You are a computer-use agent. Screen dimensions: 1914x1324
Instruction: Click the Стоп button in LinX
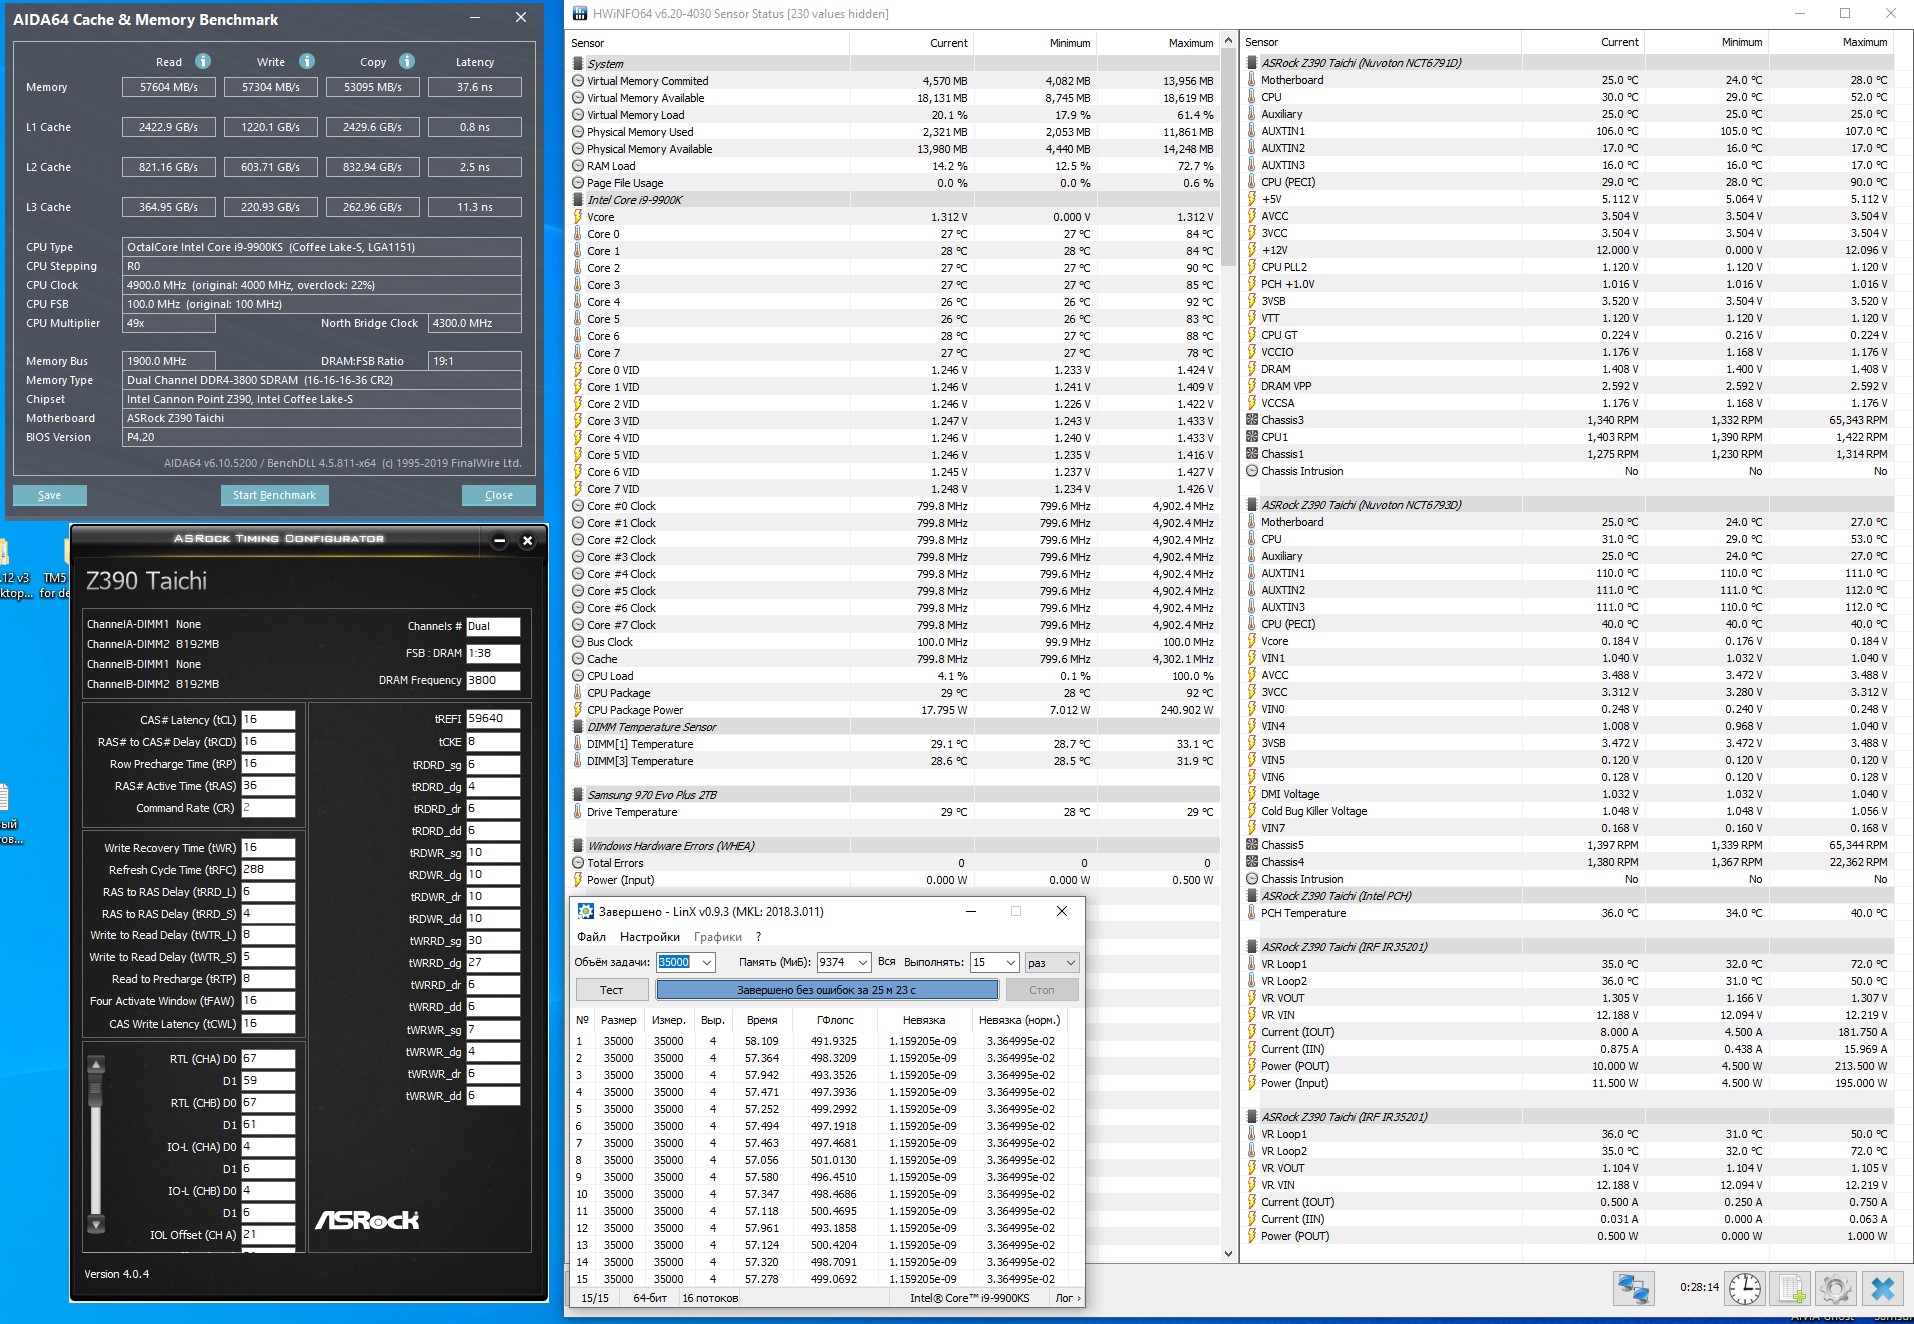(1042, 990)
